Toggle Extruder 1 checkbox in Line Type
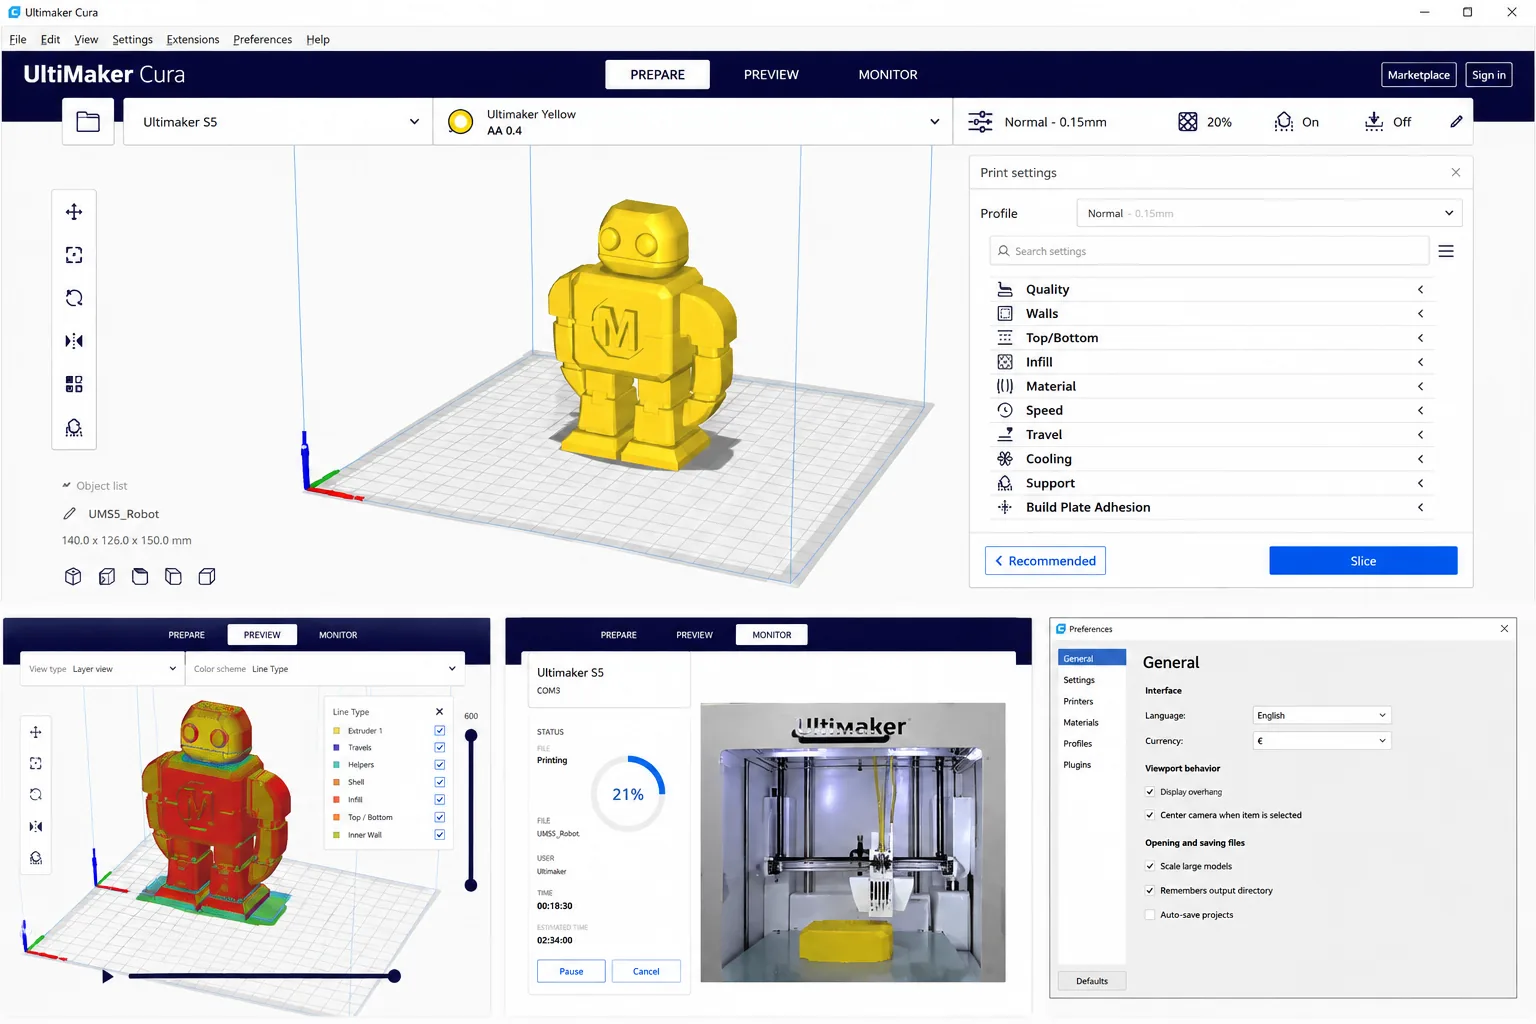 [439, 731]
